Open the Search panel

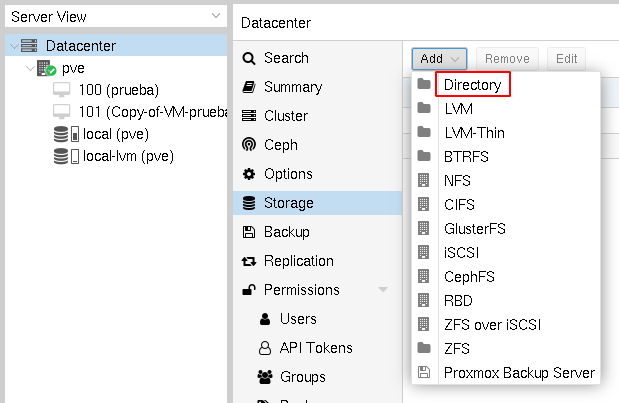pyautogui.click(x=317, y=58)
